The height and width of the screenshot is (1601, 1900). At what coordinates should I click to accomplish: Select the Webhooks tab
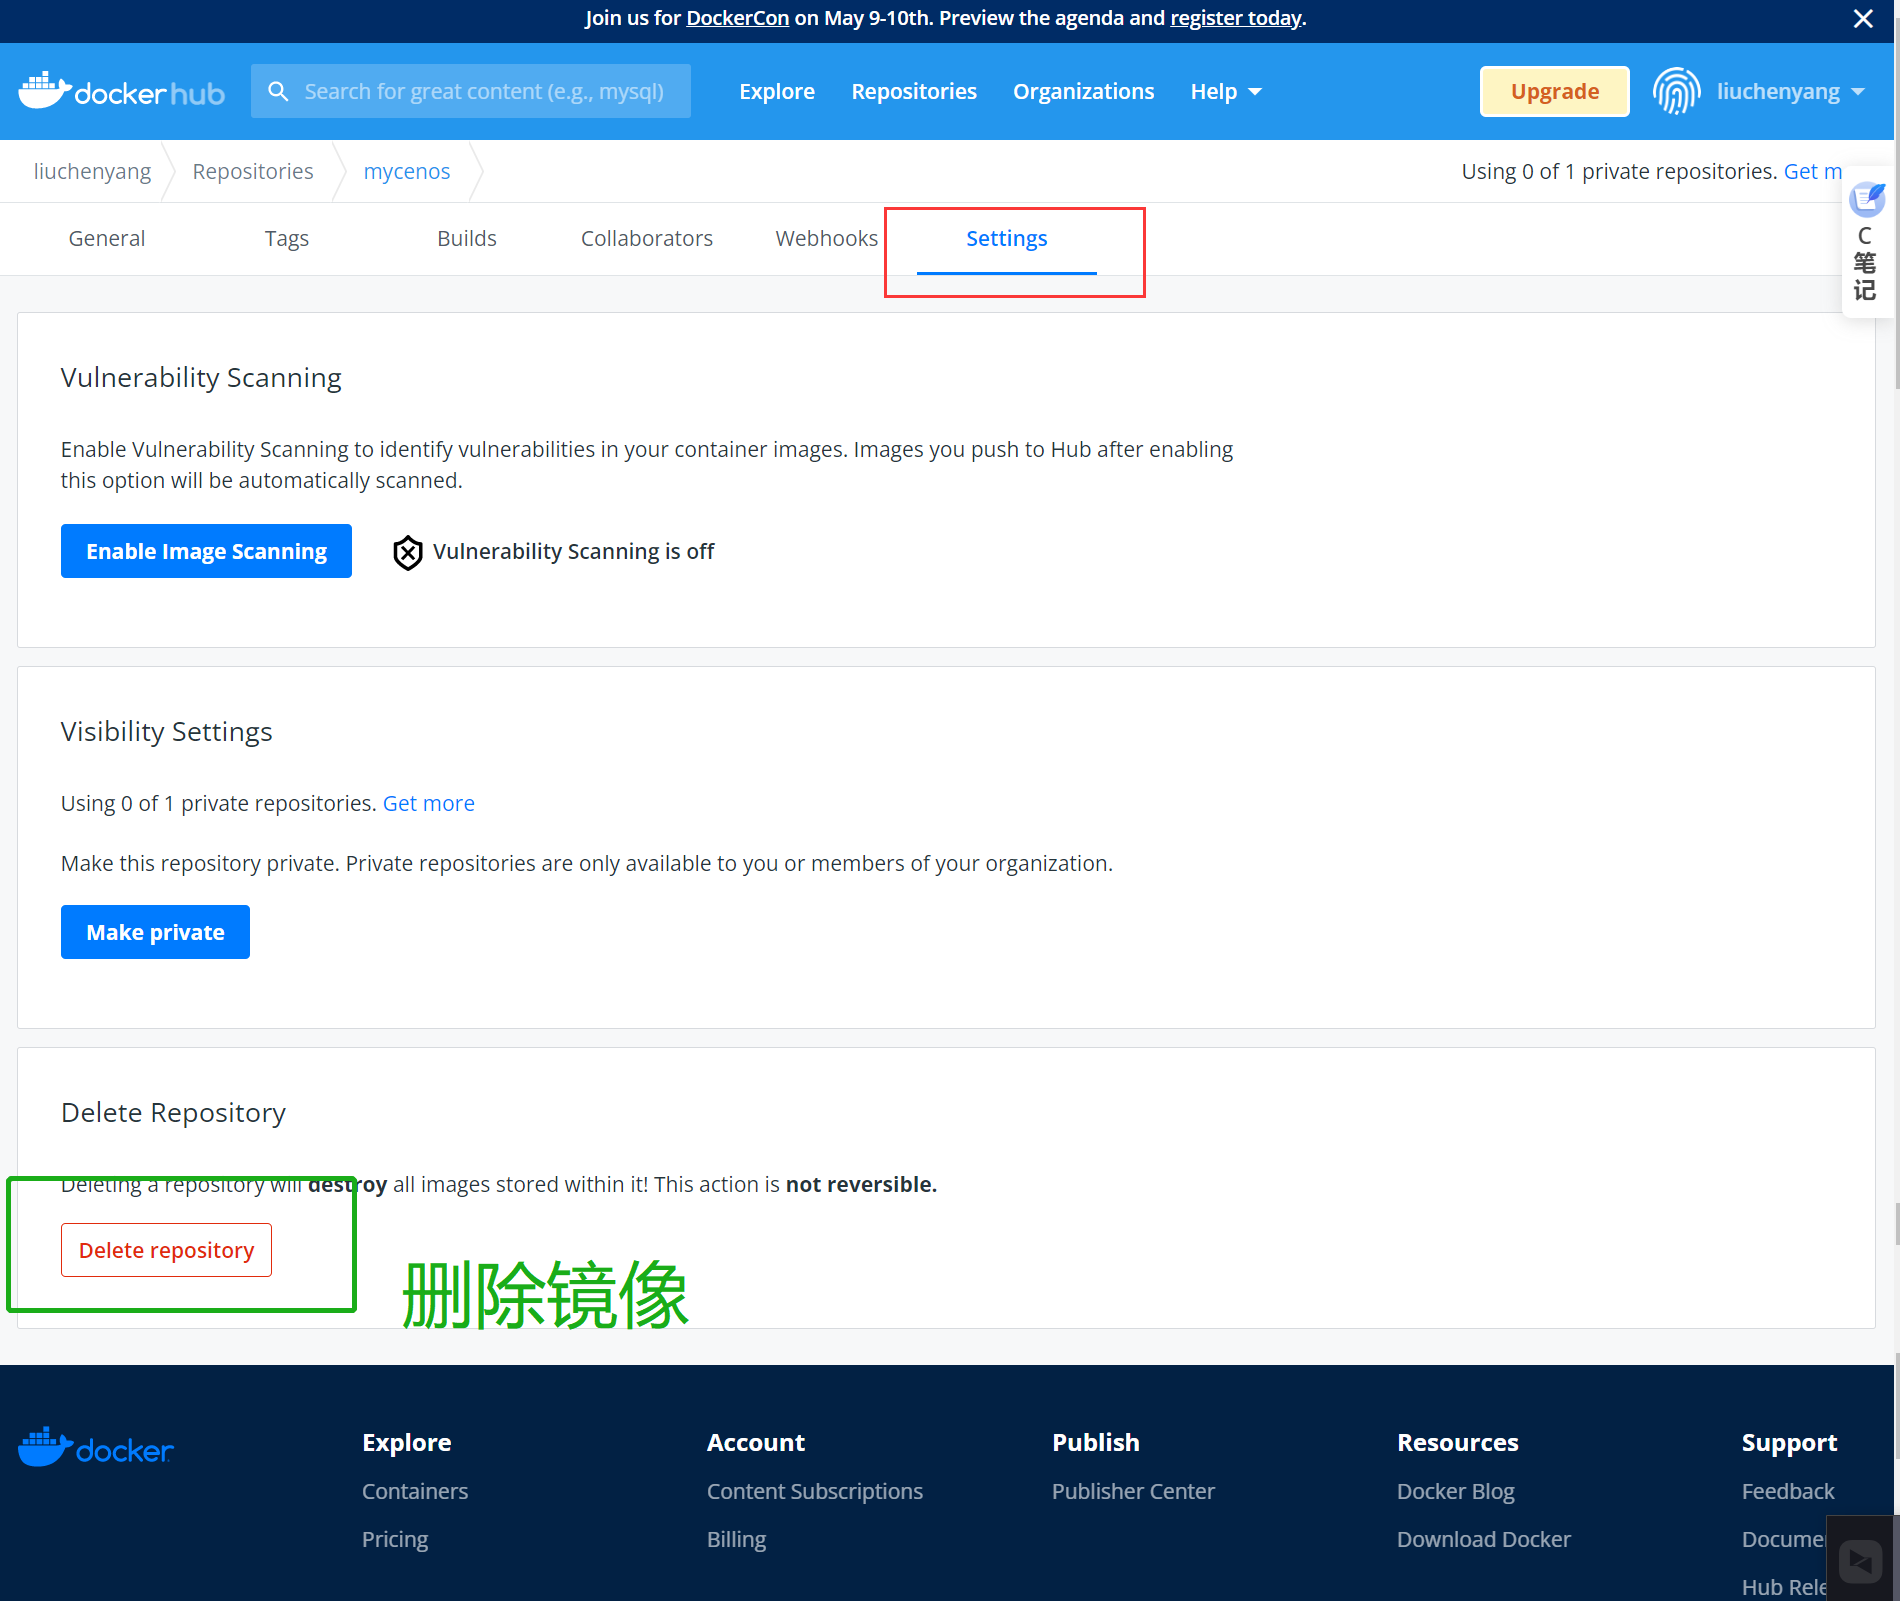click(x=826, y=239)
